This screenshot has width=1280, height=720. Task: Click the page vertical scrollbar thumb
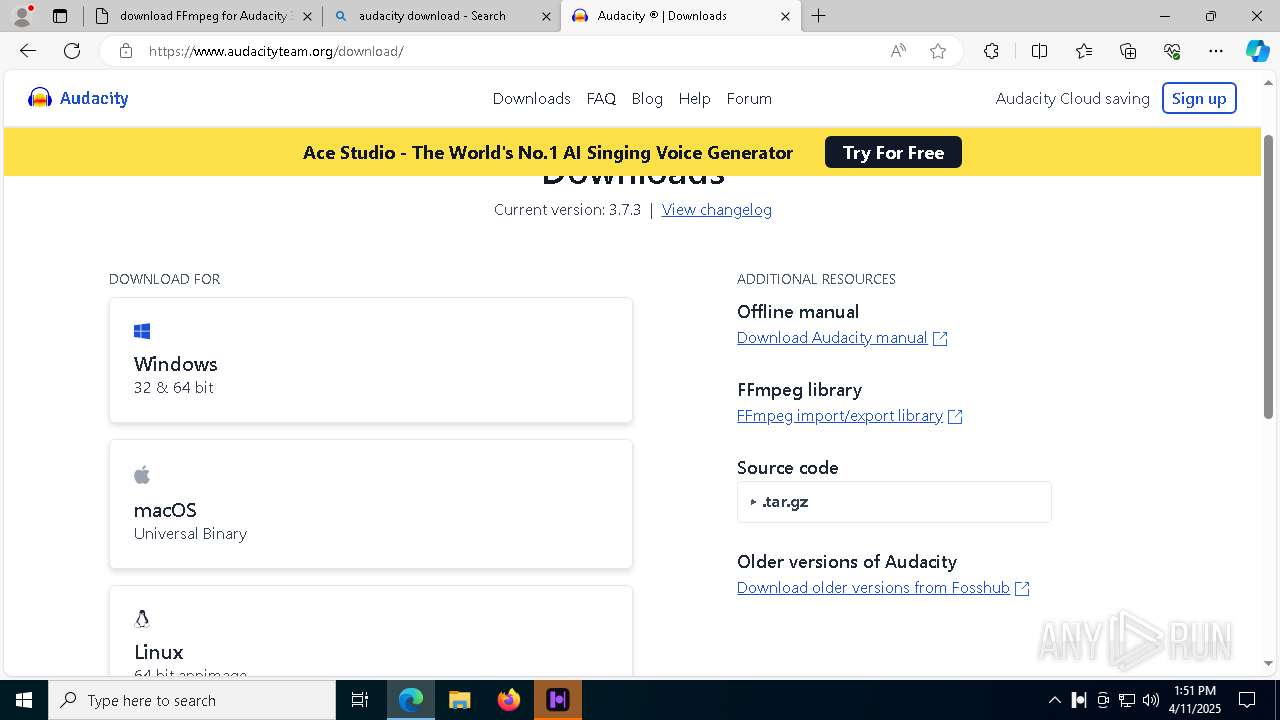[1268, 277]
